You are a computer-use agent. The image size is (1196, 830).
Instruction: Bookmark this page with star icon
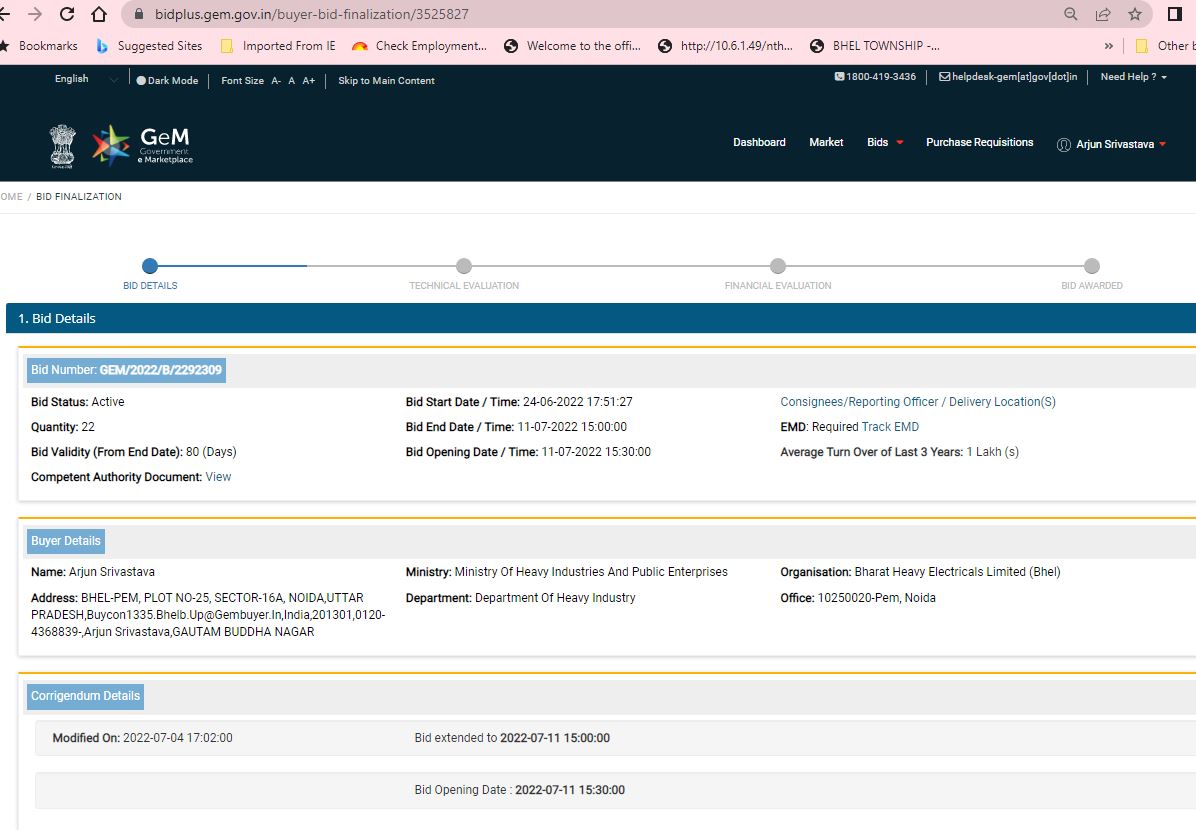point(1134,14)
